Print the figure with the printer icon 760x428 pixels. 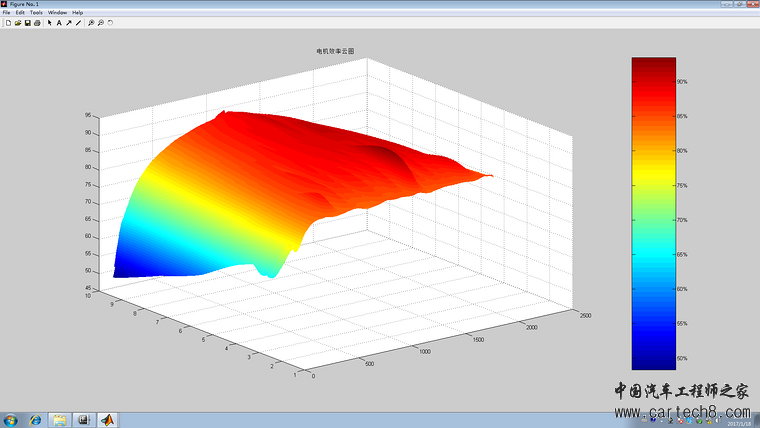coord(37,22)
